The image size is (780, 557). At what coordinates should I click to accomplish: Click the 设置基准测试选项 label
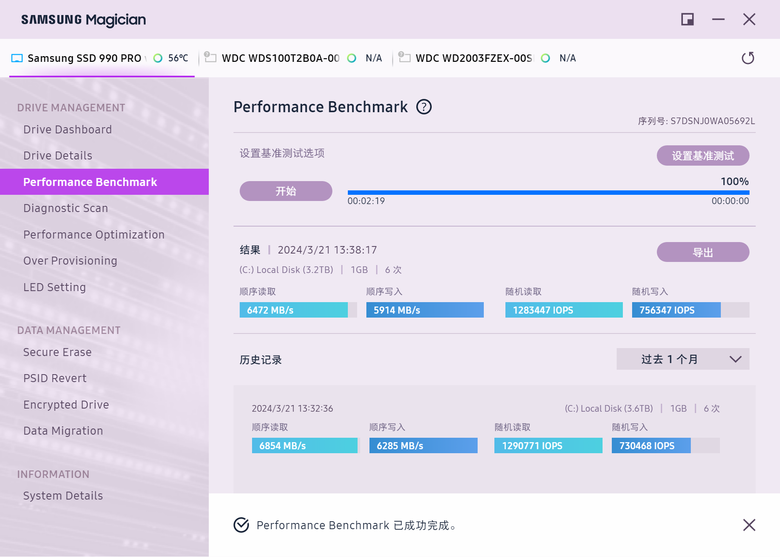coord(282,153)
